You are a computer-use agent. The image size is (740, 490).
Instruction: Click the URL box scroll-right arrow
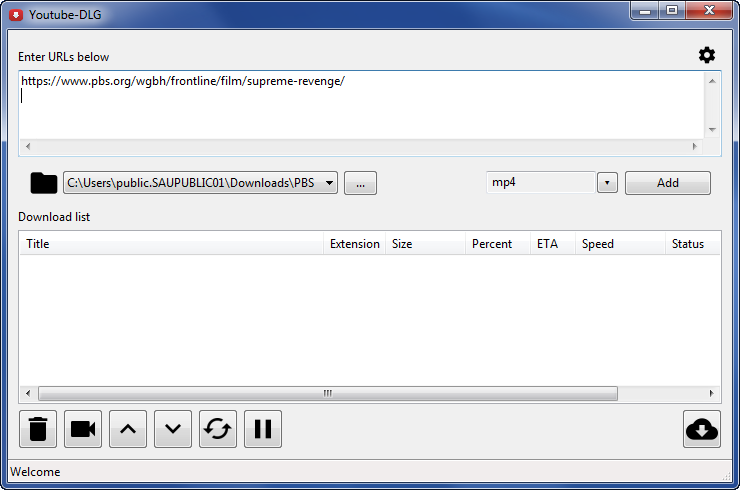click(695, 146)
